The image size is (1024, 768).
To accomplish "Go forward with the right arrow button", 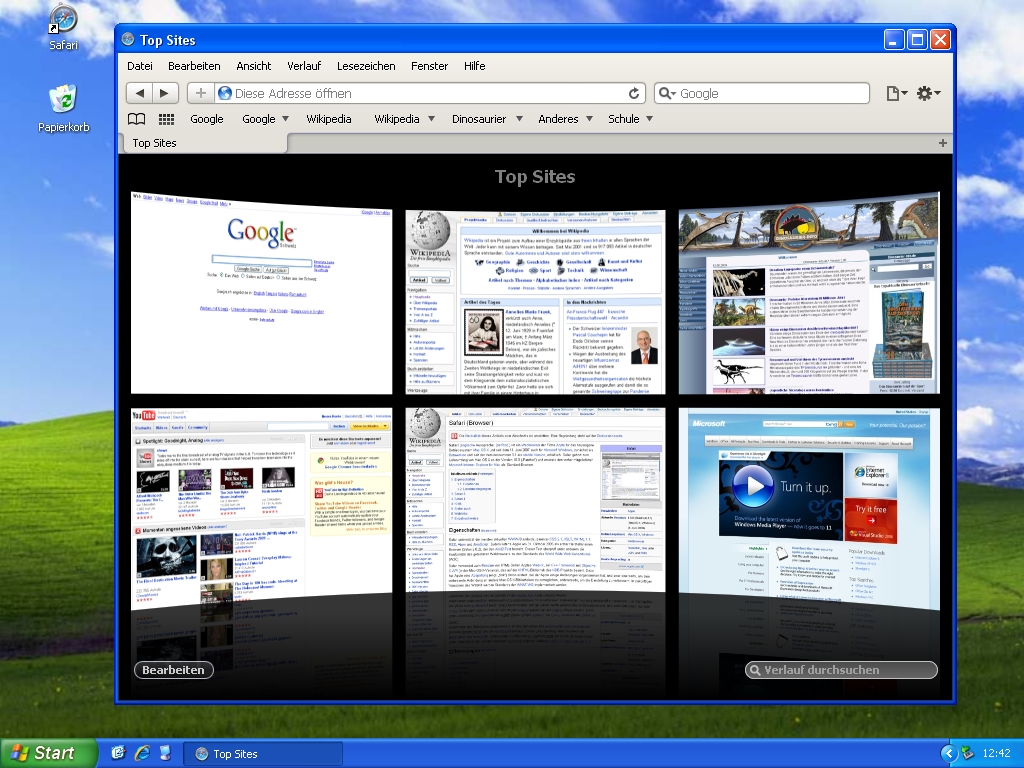I will (x=165, y=93).
